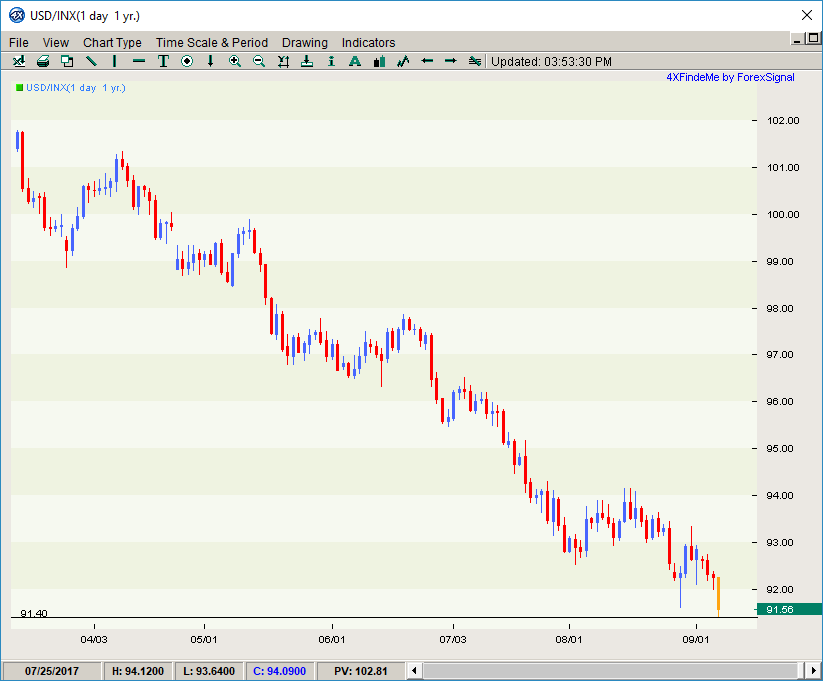The image size is (823, 681).
Task: Click the inner window restore button
Action: pyautogui.click(x=814, y=38)
